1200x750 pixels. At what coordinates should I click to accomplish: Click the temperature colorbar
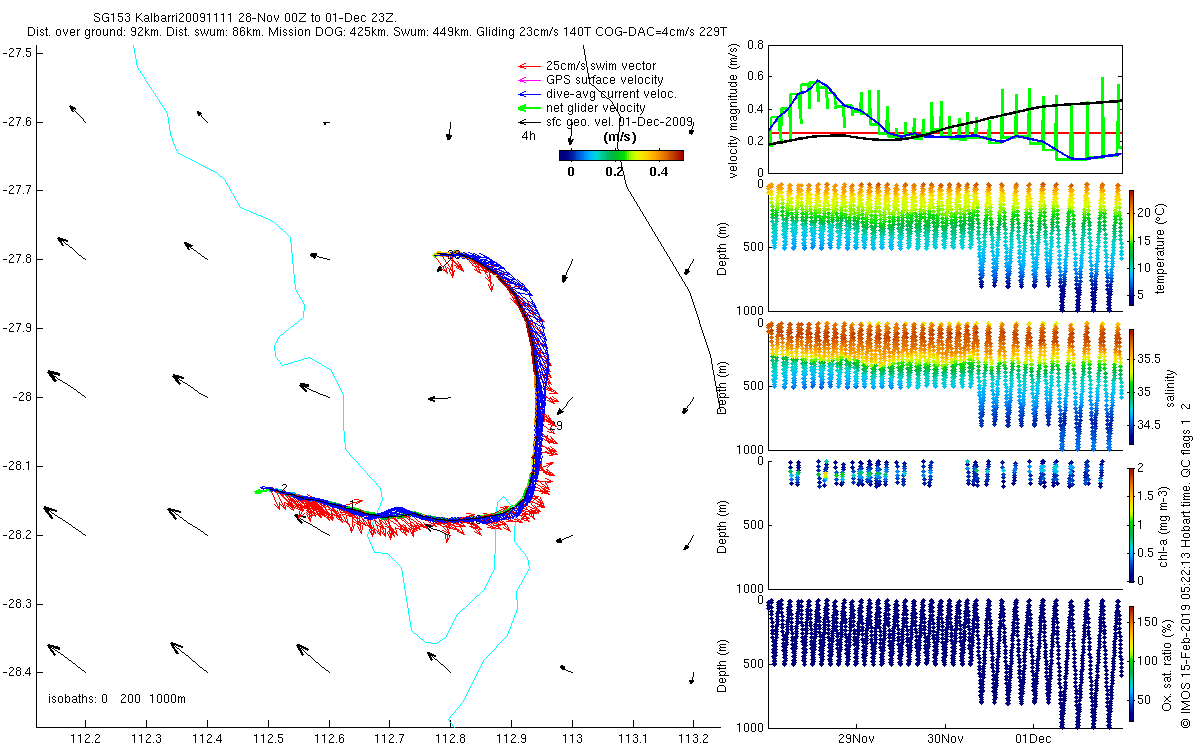click(1131, 246)
